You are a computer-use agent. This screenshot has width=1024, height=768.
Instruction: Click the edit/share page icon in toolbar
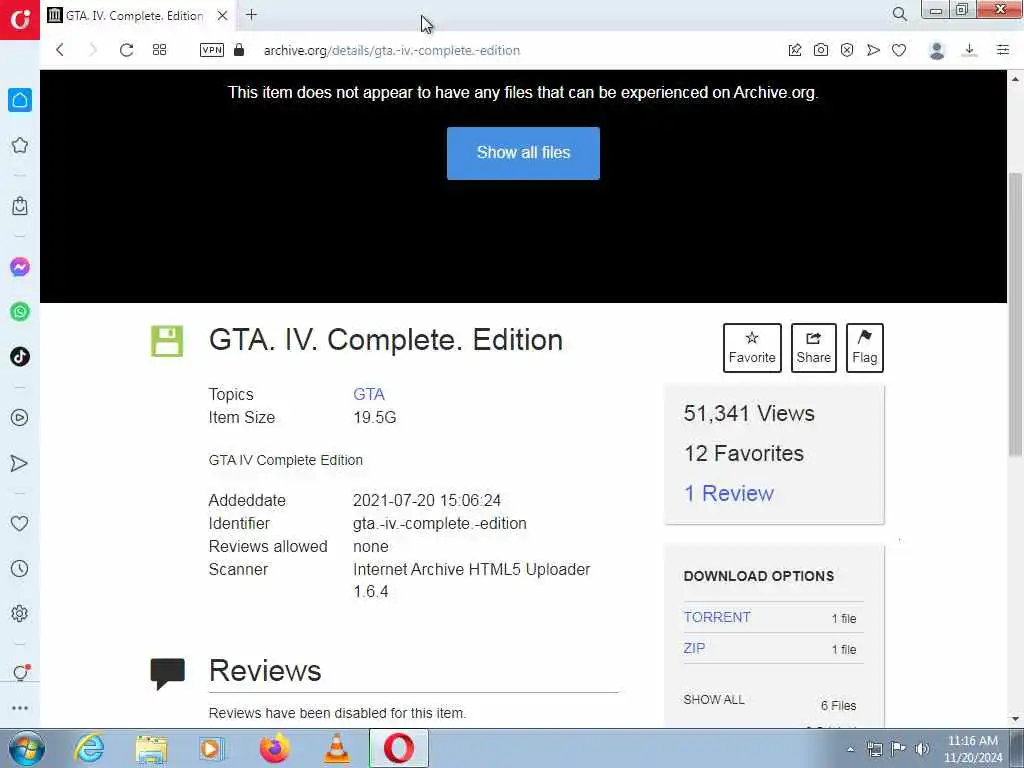click(x=795, y=50)
